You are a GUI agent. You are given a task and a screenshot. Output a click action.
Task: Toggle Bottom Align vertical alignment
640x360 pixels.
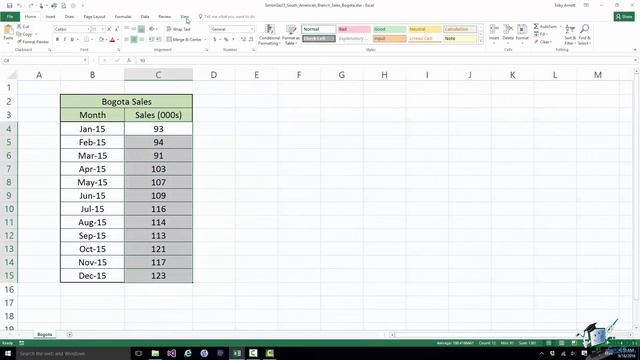[141, 29]
